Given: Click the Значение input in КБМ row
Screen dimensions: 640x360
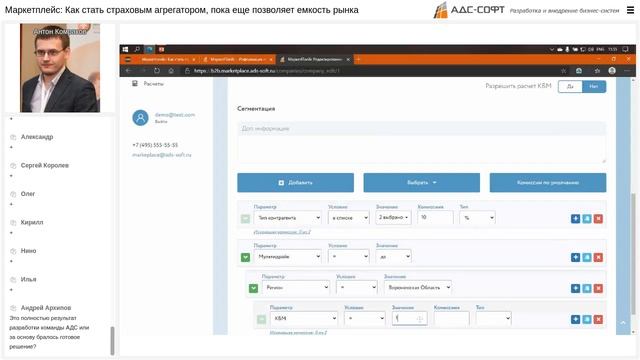Looking at the screenshot, I should pos(409,318).
